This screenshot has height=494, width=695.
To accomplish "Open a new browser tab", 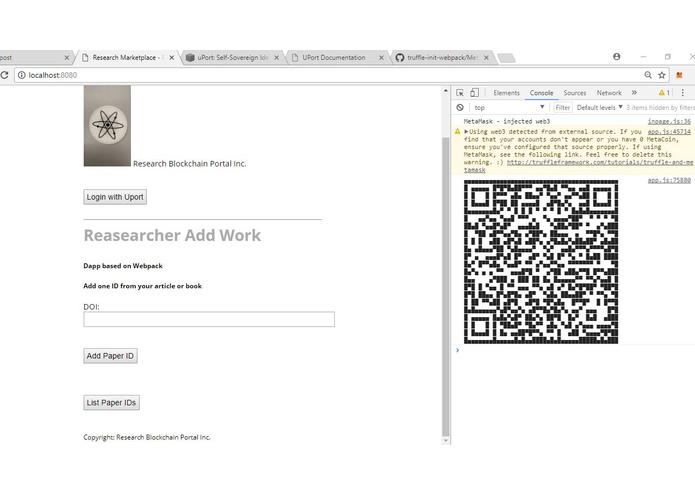I will (x=506, y=58).
